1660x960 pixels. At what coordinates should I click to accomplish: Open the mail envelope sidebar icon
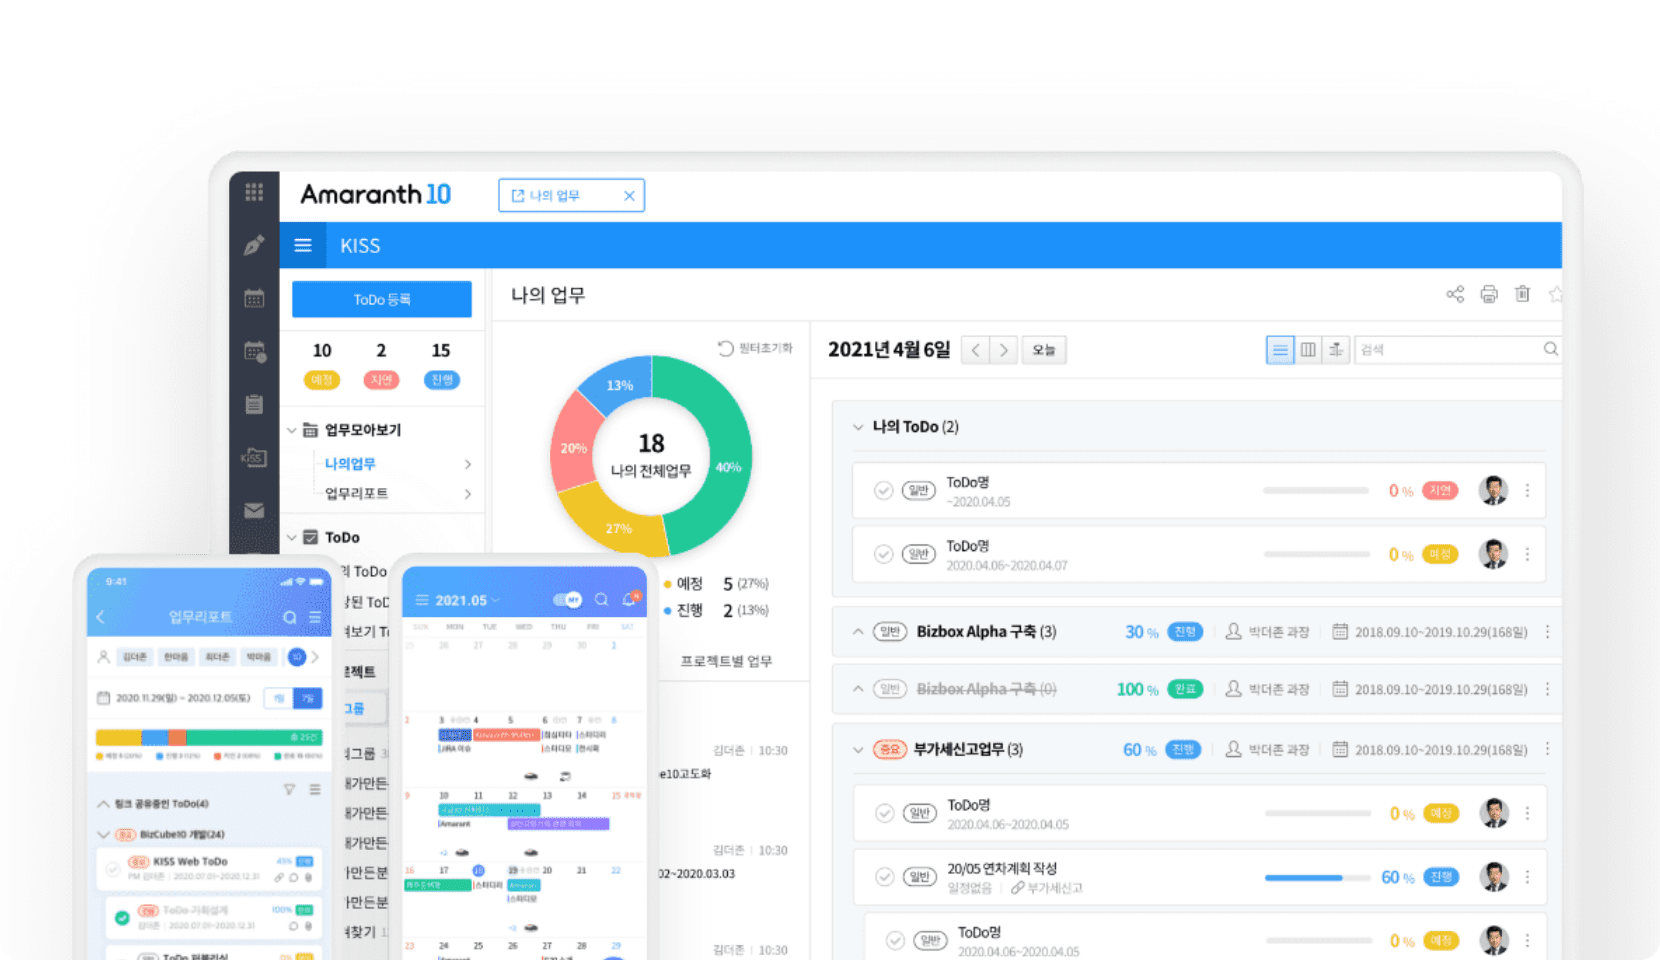coord(254,510)
